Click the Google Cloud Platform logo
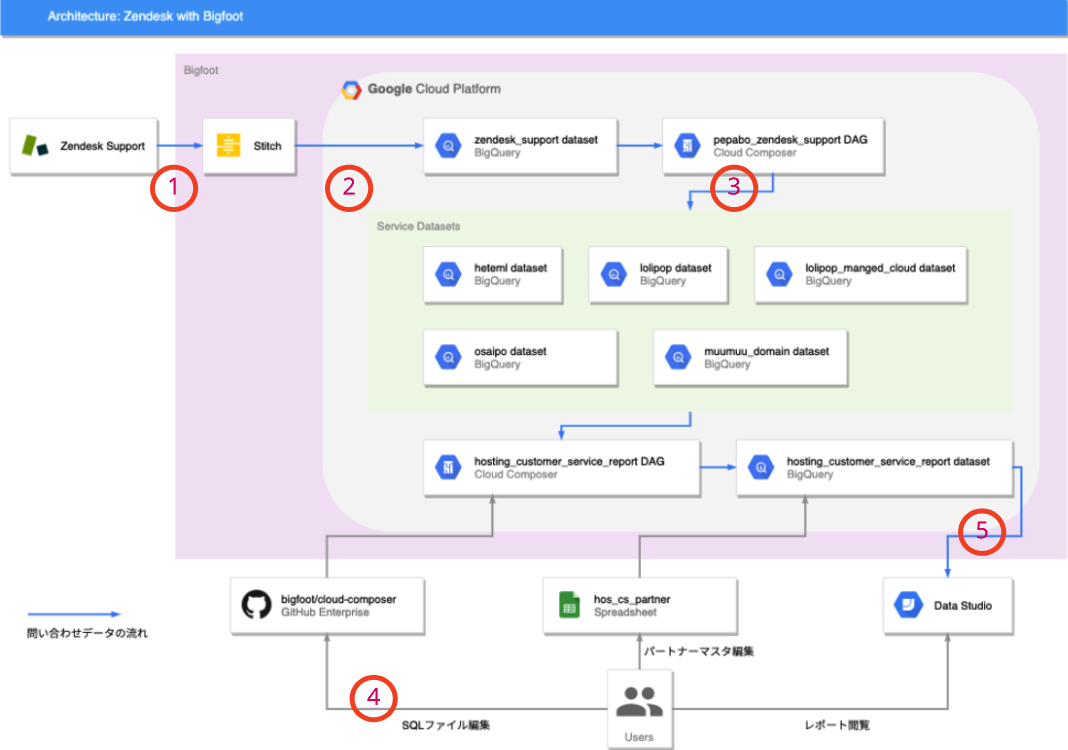The image size is (1068, 750). tap(352, 88)
